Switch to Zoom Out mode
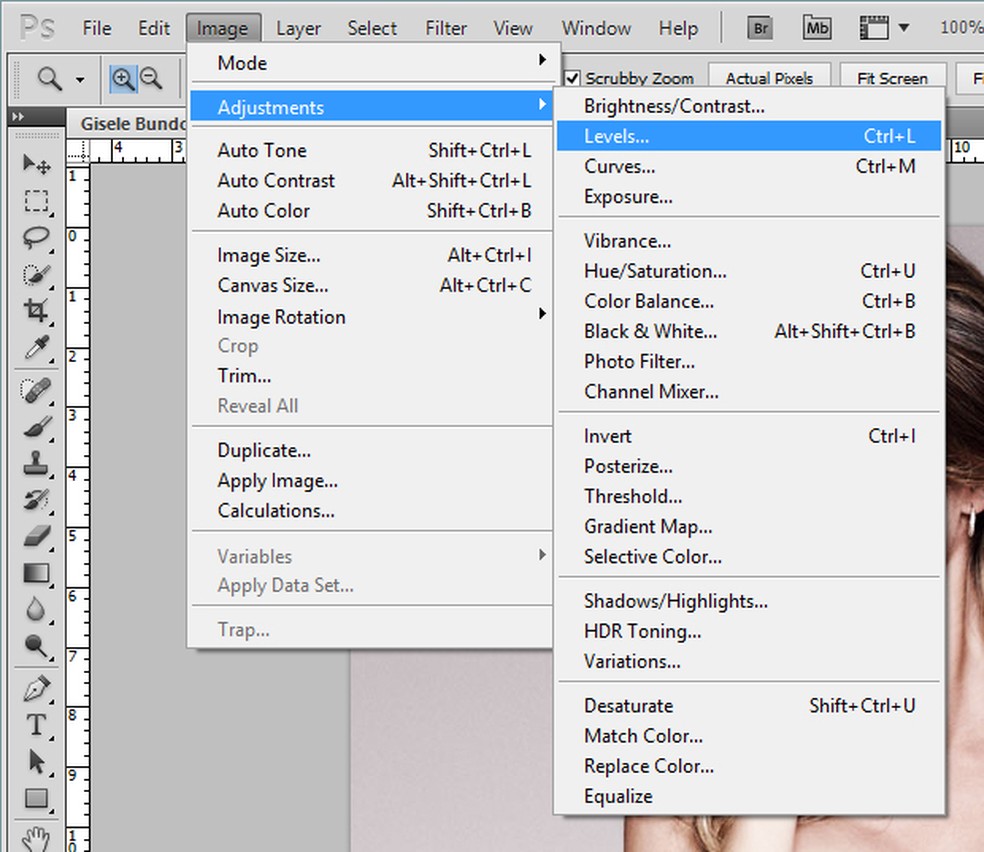This screenshot has height=852, width=984. 150,78
